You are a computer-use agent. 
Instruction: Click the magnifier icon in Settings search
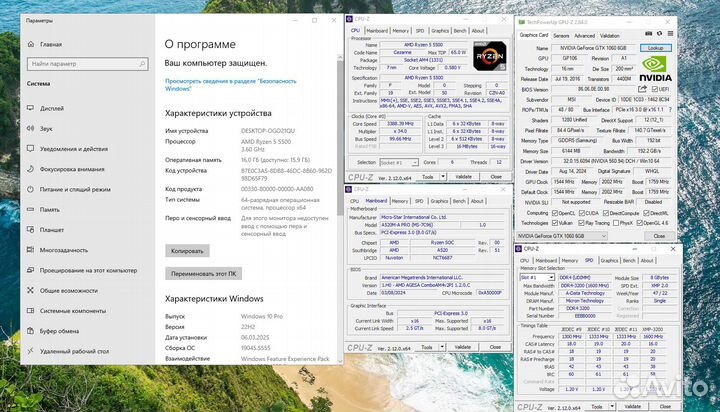[x=142, y=64]
